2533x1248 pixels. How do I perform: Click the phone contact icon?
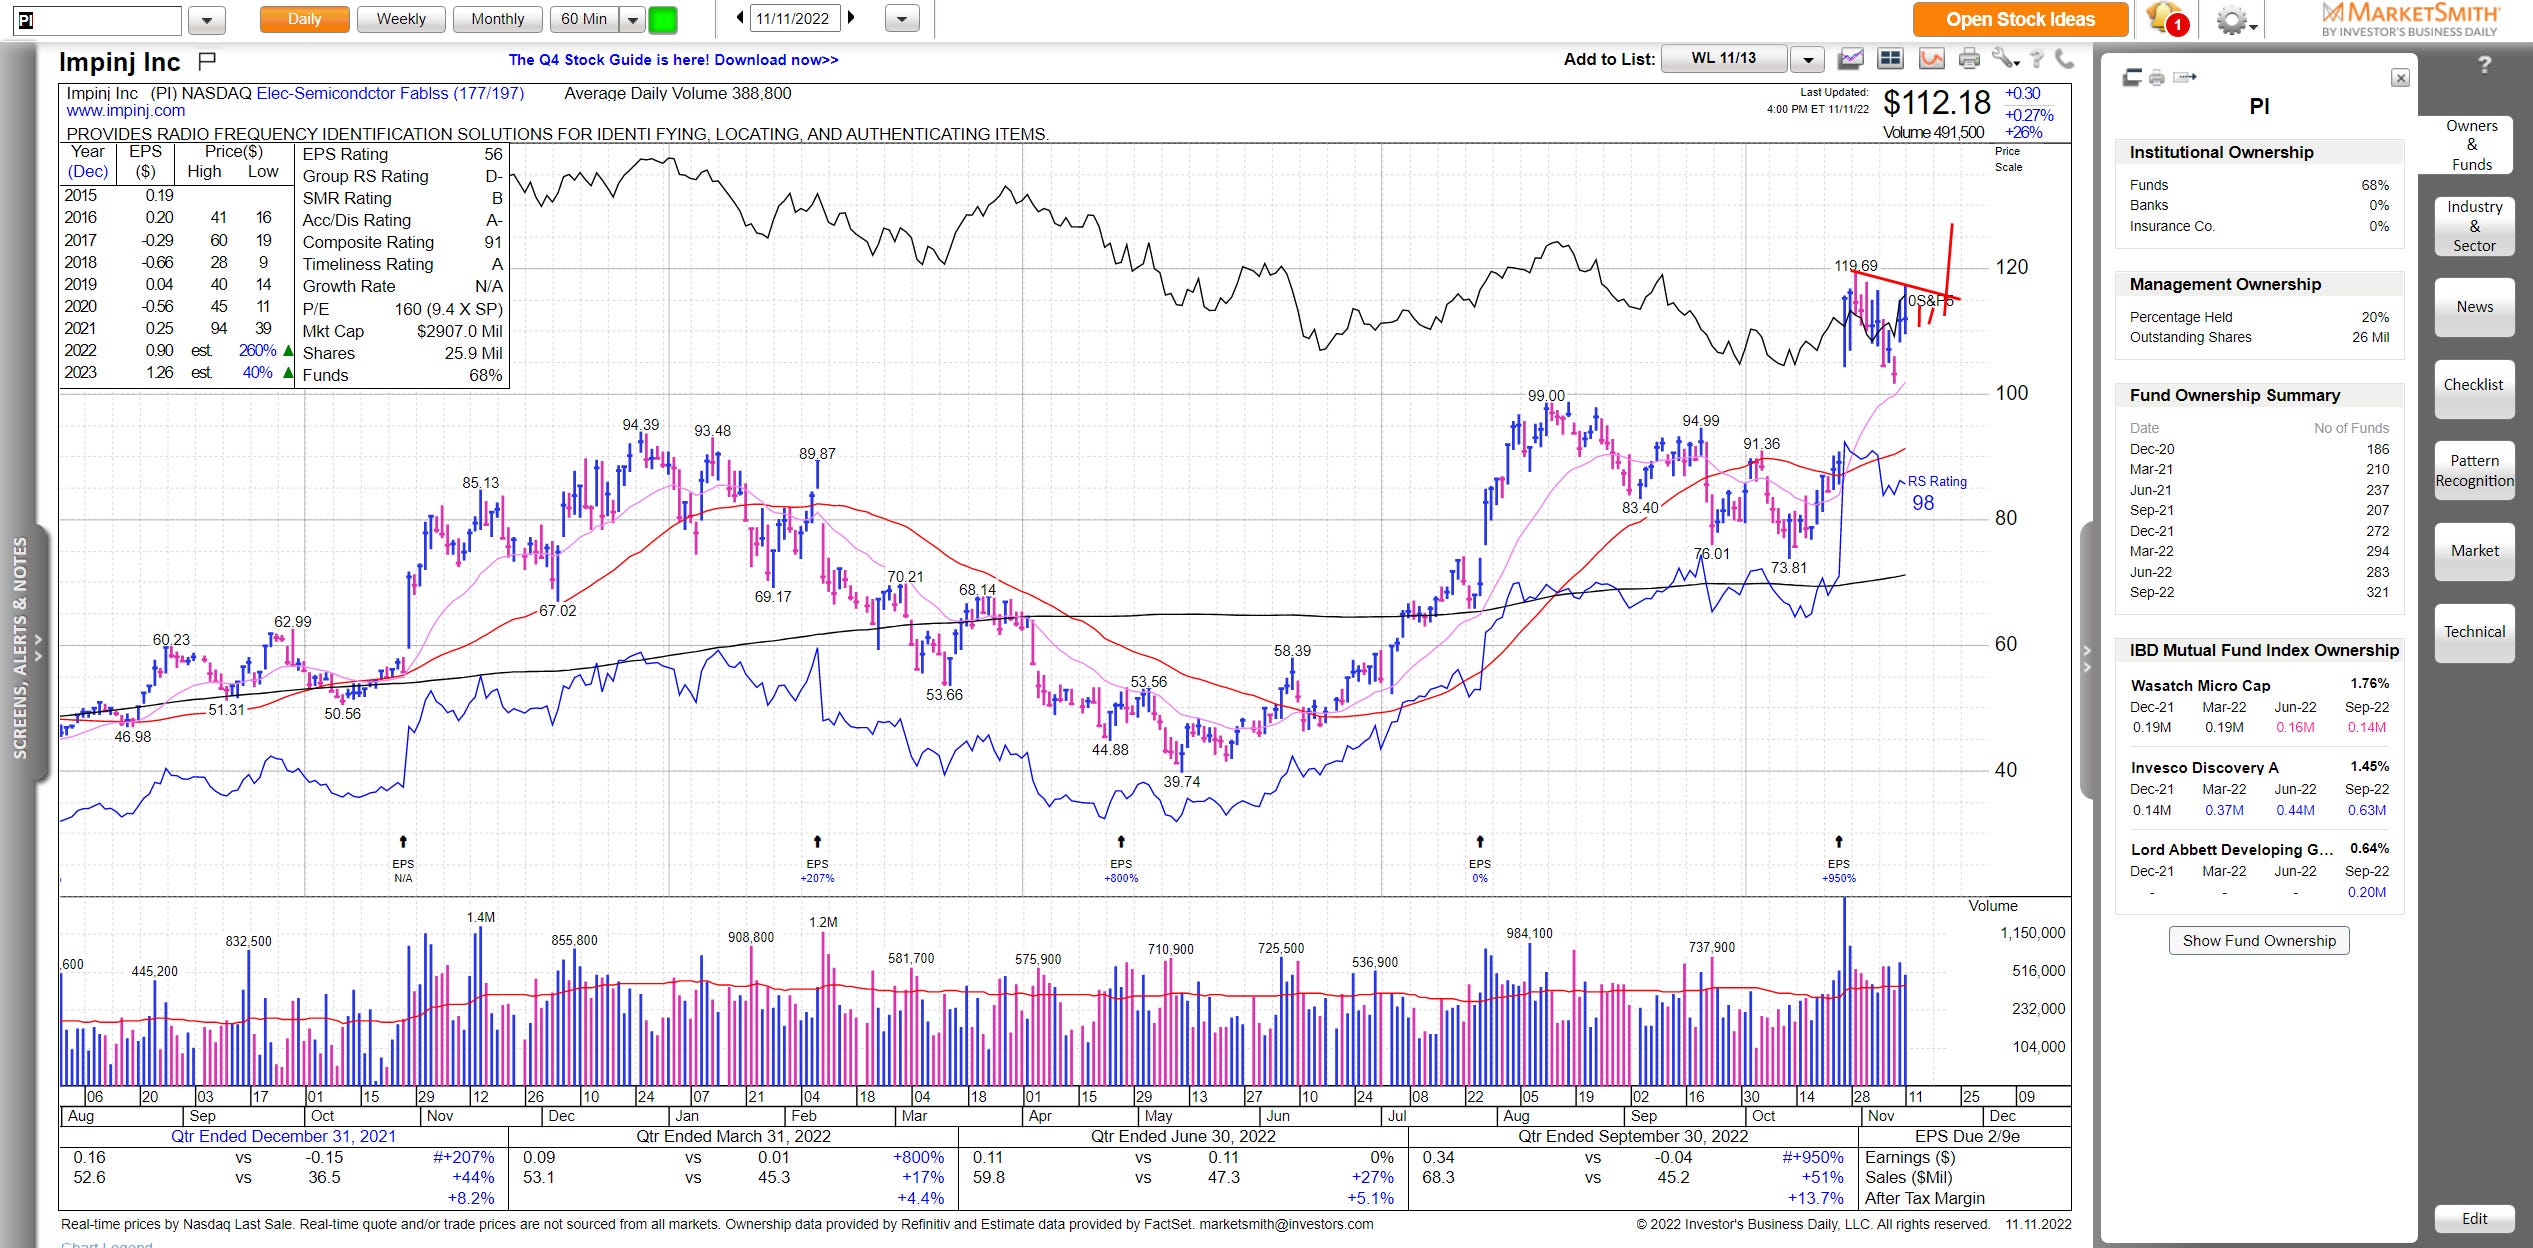2063,59
